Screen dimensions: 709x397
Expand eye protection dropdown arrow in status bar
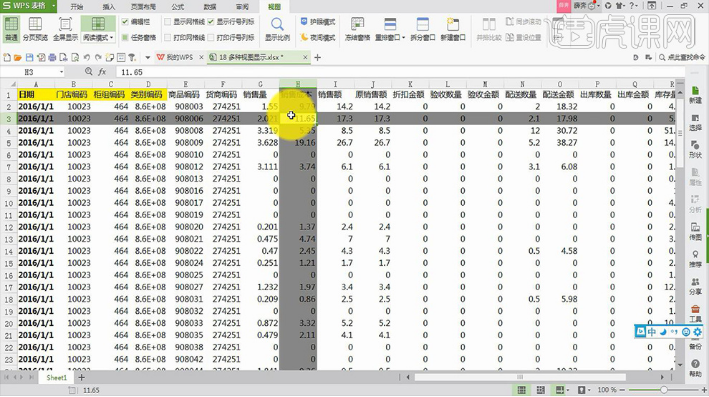(x=589, y=390)
